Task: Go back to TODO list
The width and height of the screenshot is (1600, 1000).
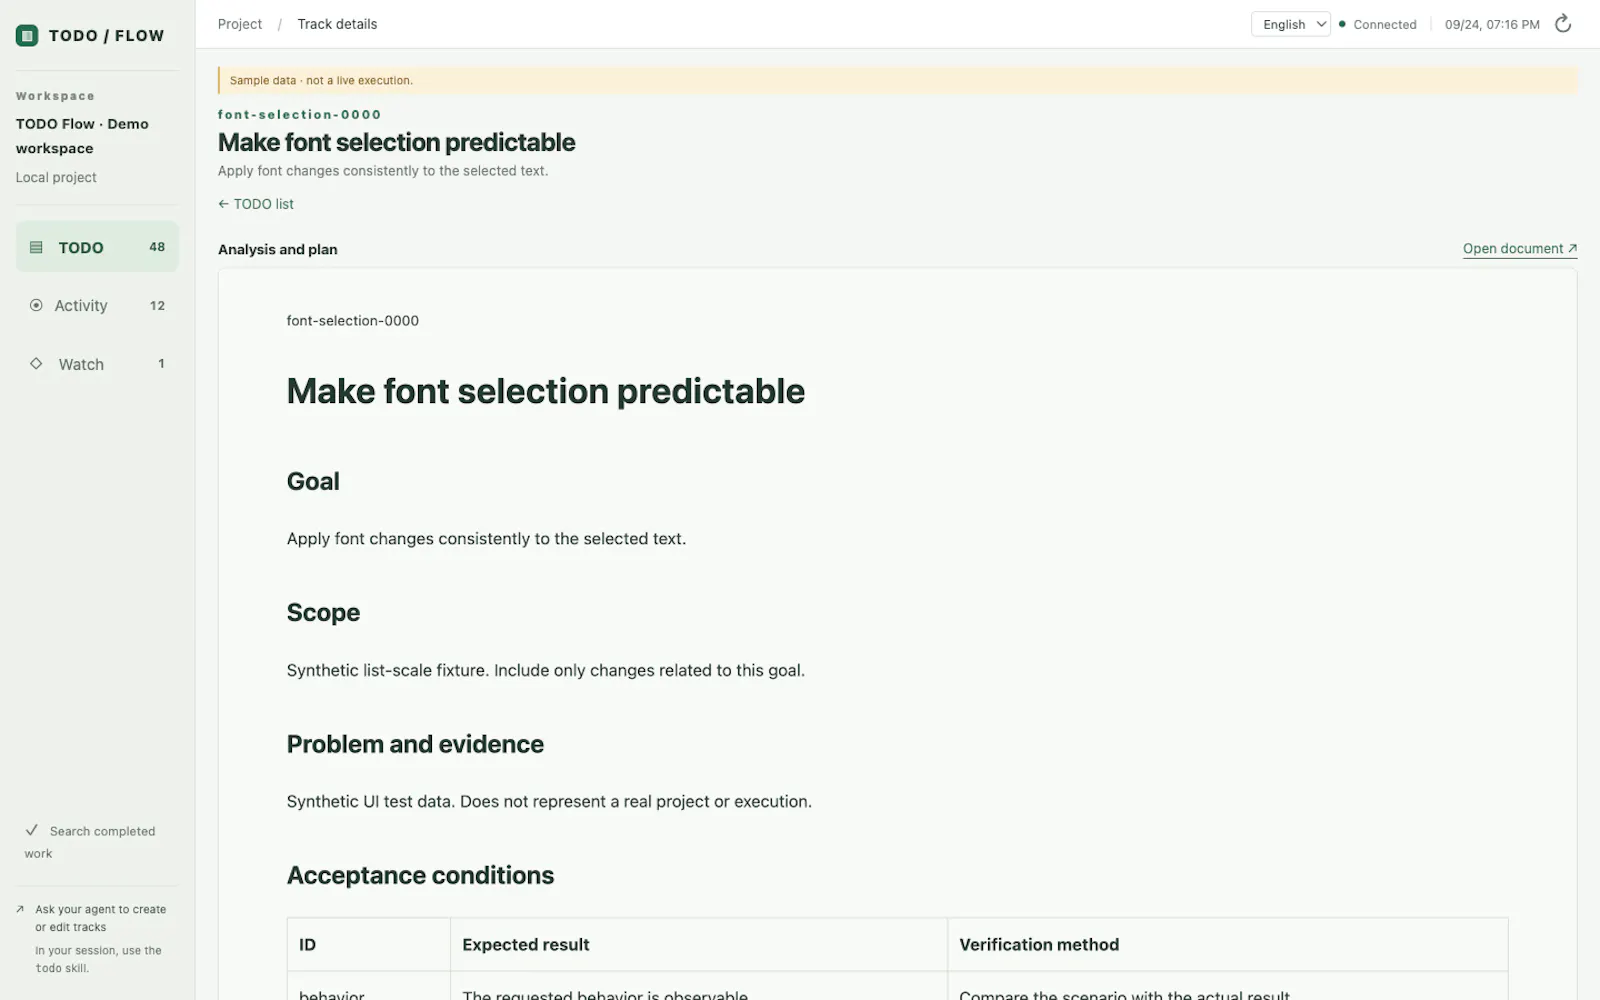Action: (x=256, y=204)
